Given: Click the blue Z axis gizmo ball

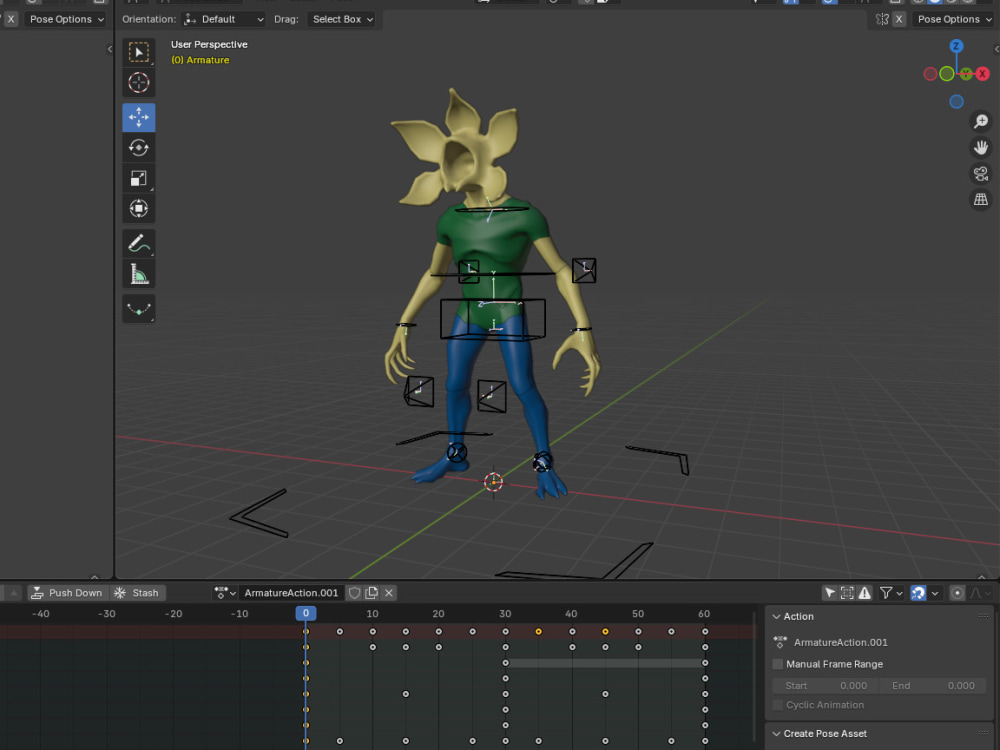Looking at the screenshot, I should click(956, 46).
